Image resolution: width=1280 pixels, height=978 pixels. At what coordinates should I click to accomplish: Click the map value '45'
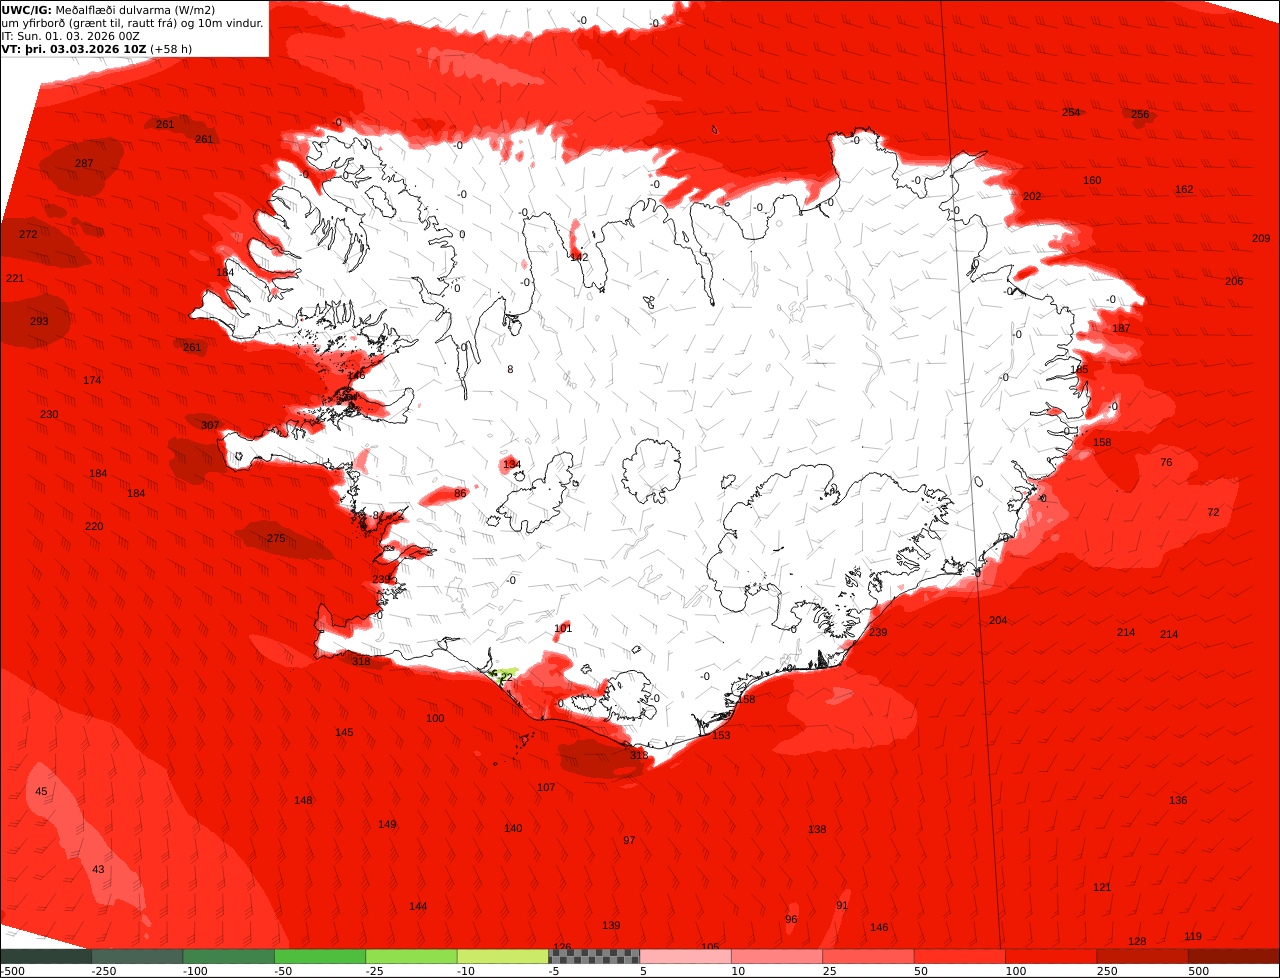coord(41,791)
